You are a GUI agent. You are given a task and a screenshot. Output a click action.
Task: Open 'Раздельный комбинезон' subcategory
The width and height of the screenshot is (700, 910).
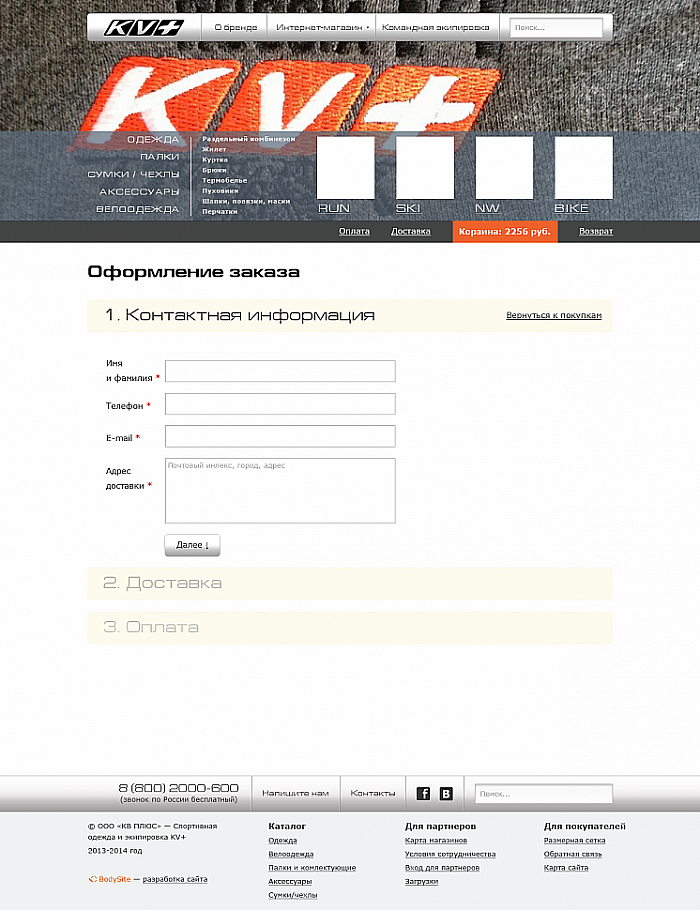point(248,139)
